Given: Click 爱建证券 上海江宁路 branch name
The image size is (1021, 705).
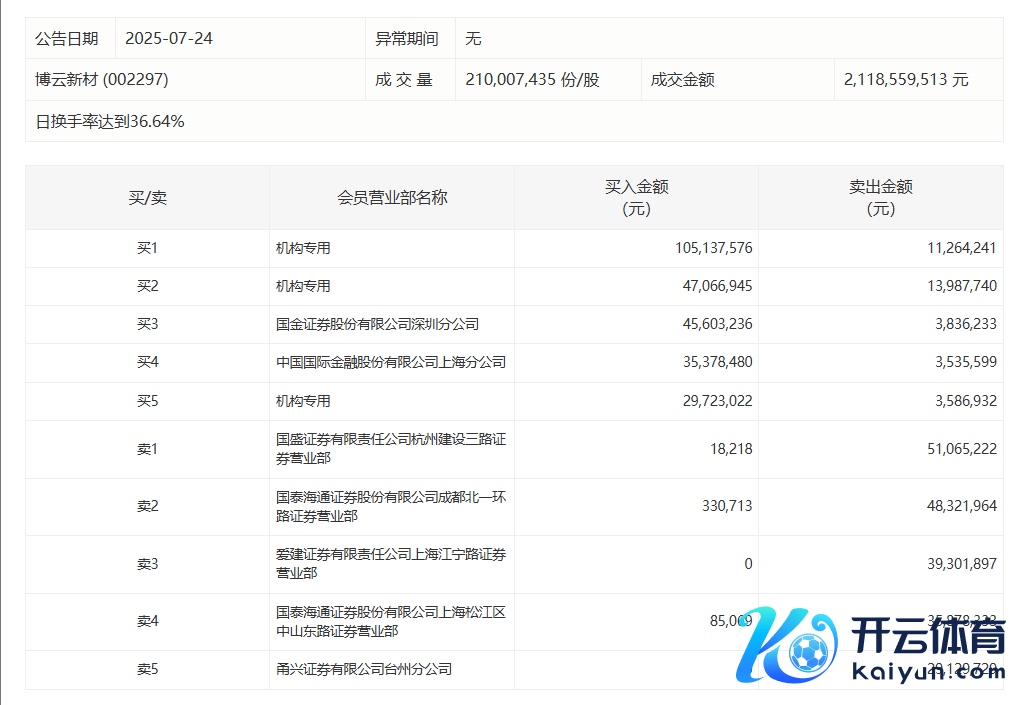Looking at the screenshot, I should pos(390,564).
